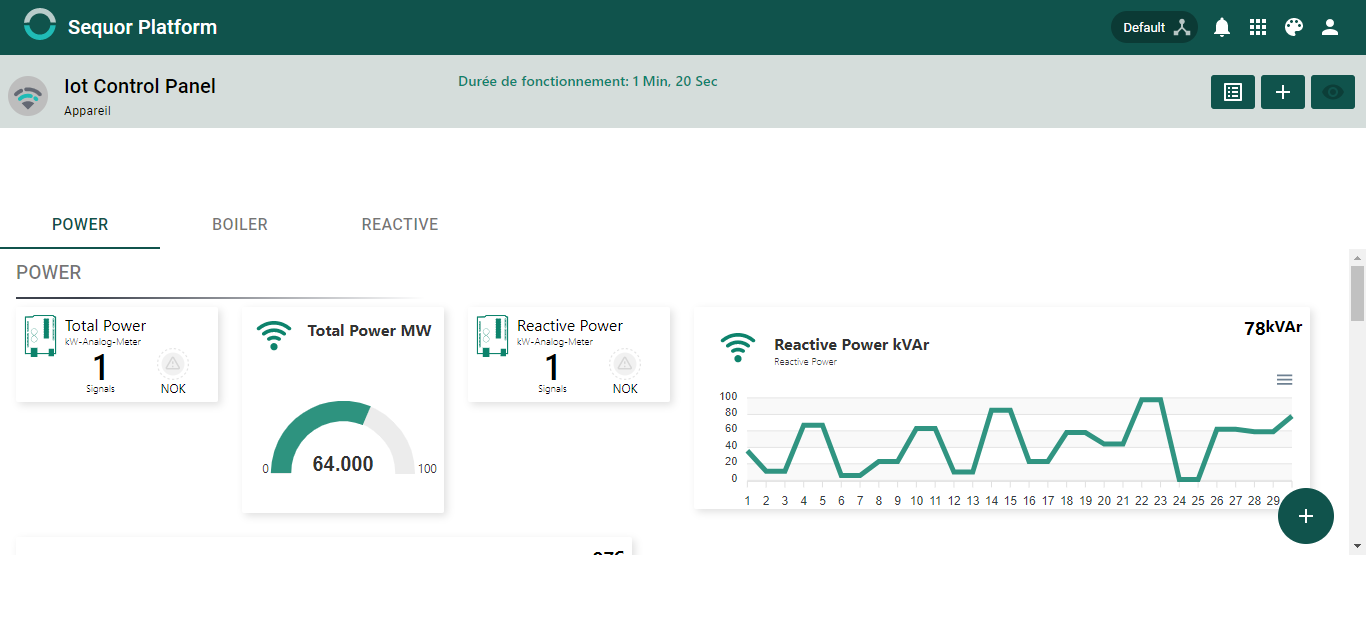This screenshot has width=1366, height=623.
Task: Click the POWER section heading
Action: click(x=49, y=273)
